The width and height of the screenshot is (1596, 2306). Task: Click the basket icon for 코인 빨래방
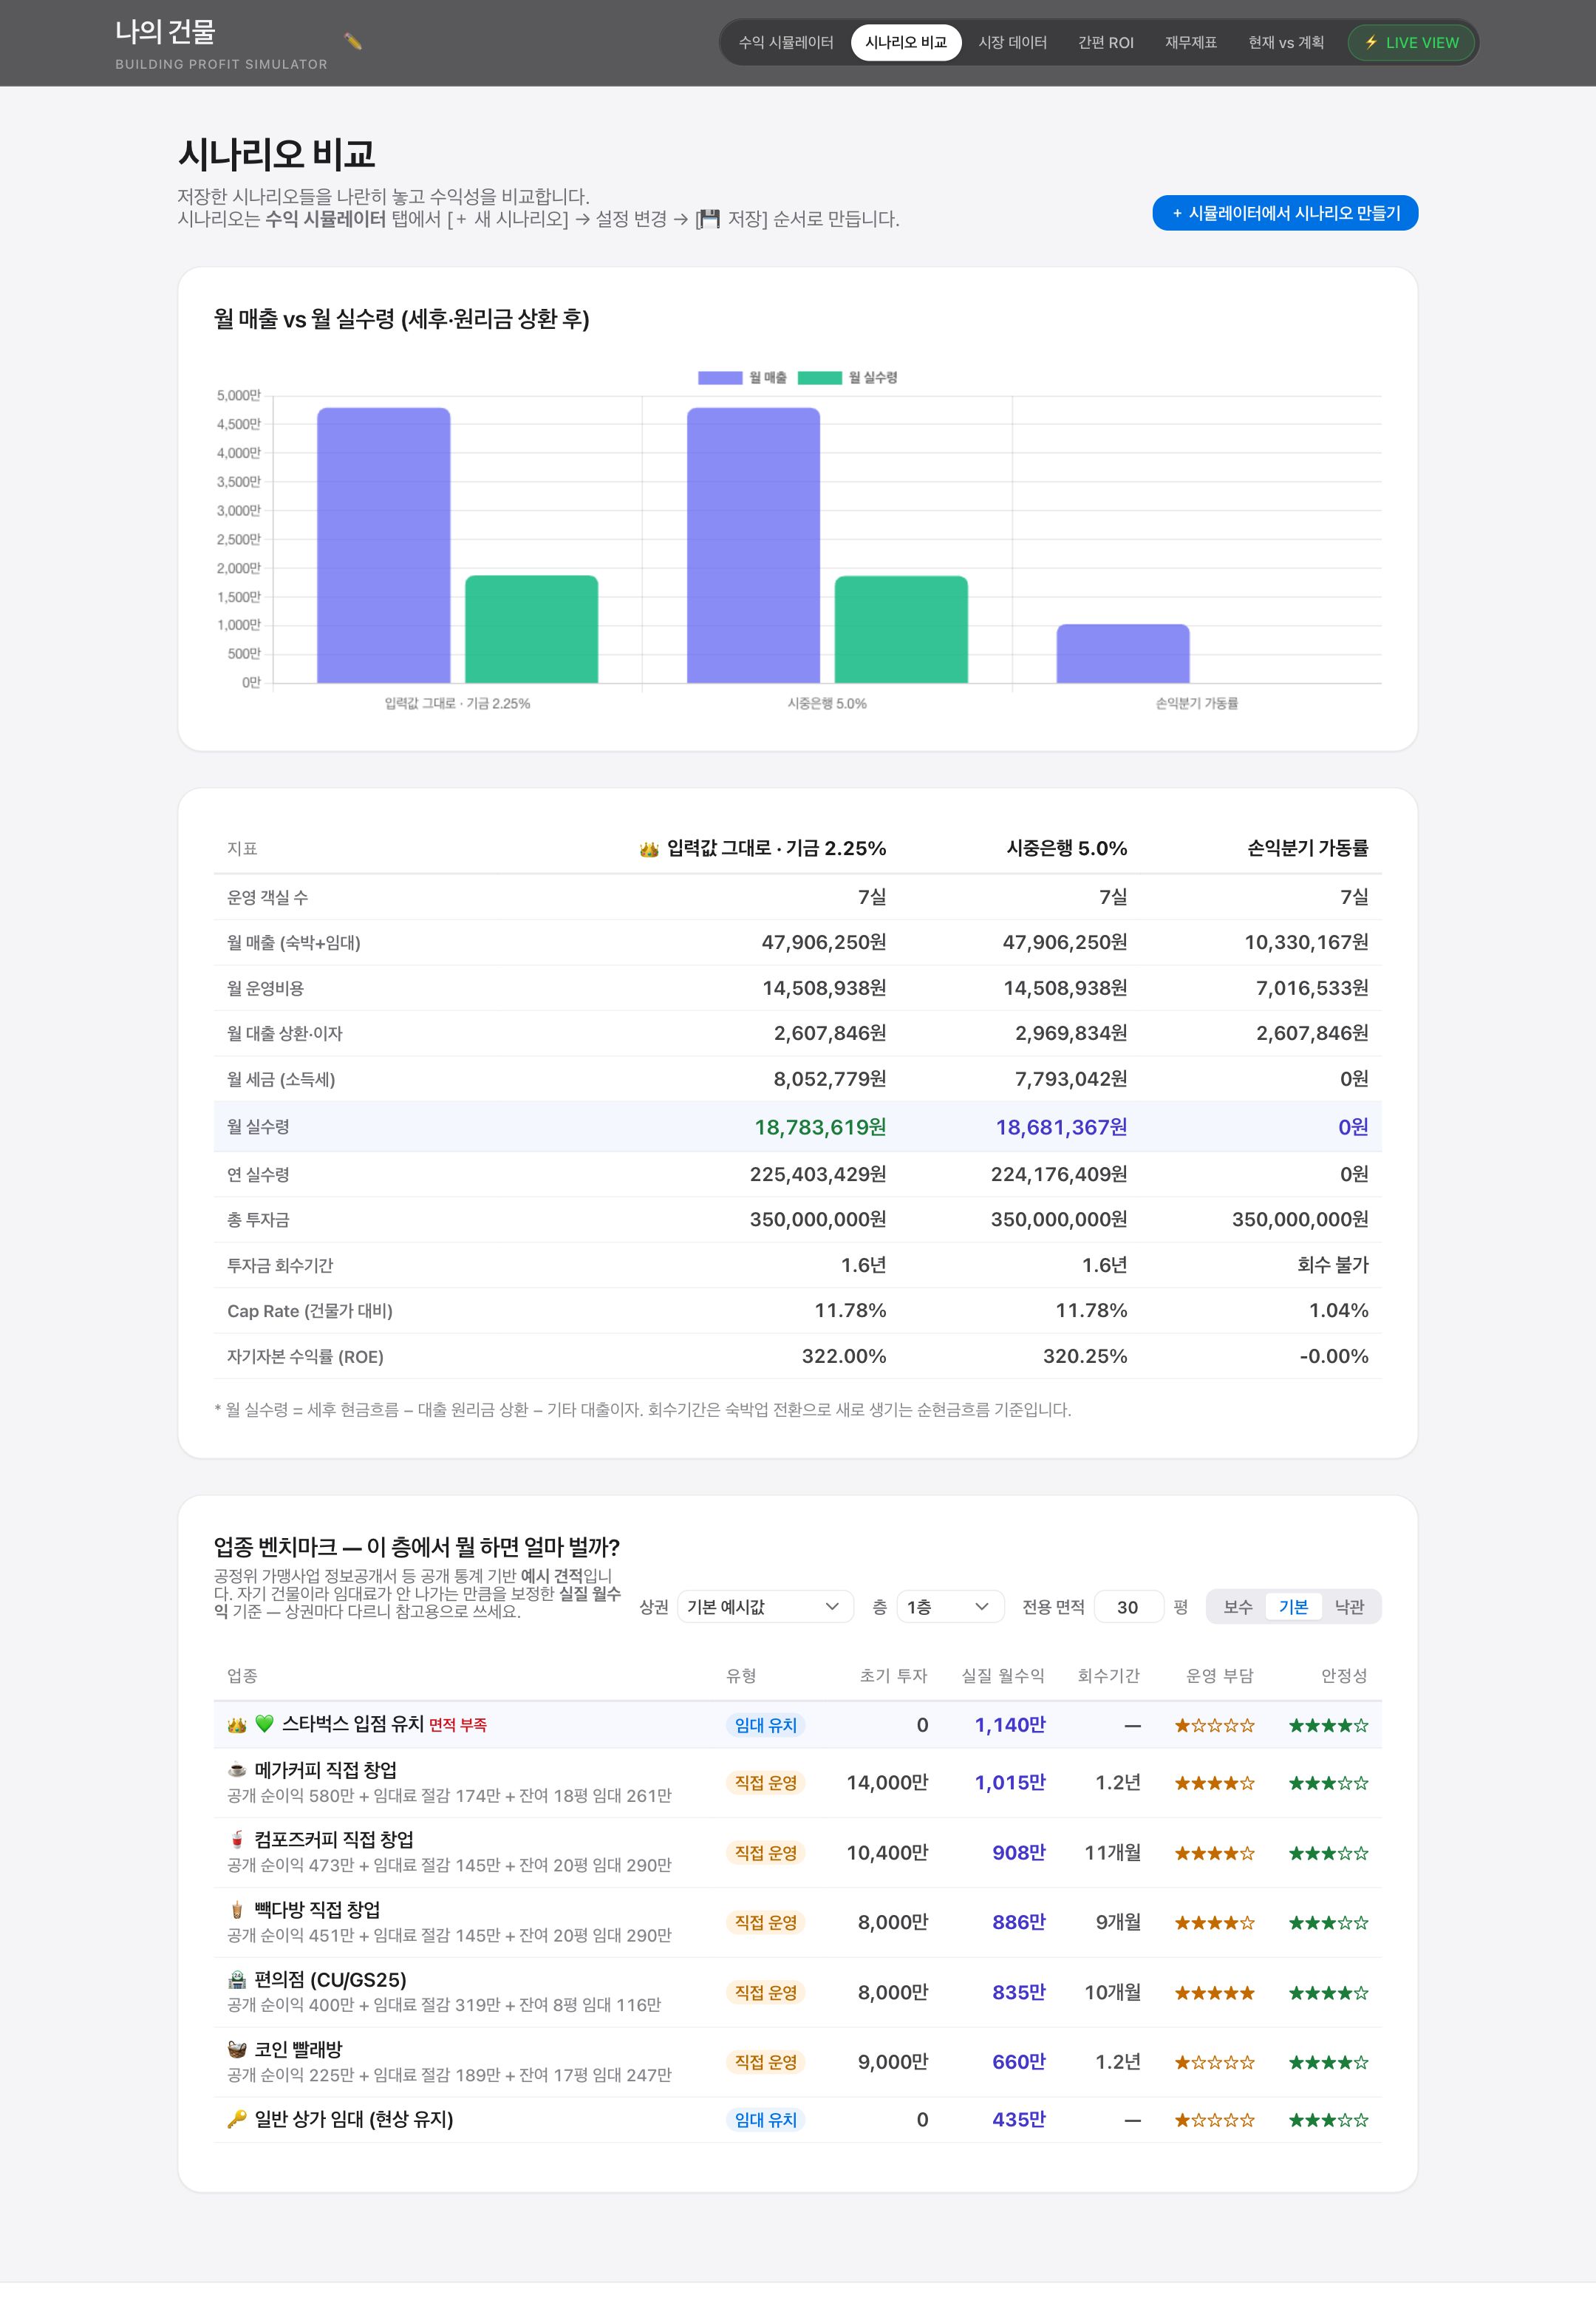237,2049
